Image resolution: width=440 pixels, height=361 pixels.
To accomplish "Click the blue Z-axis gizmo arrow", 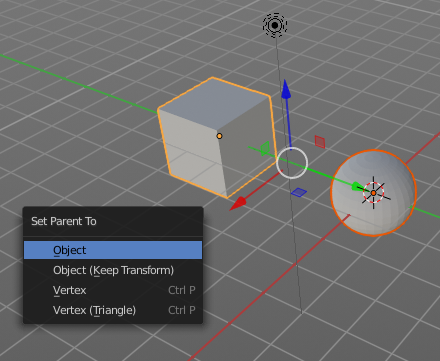I will coord(286,89).
